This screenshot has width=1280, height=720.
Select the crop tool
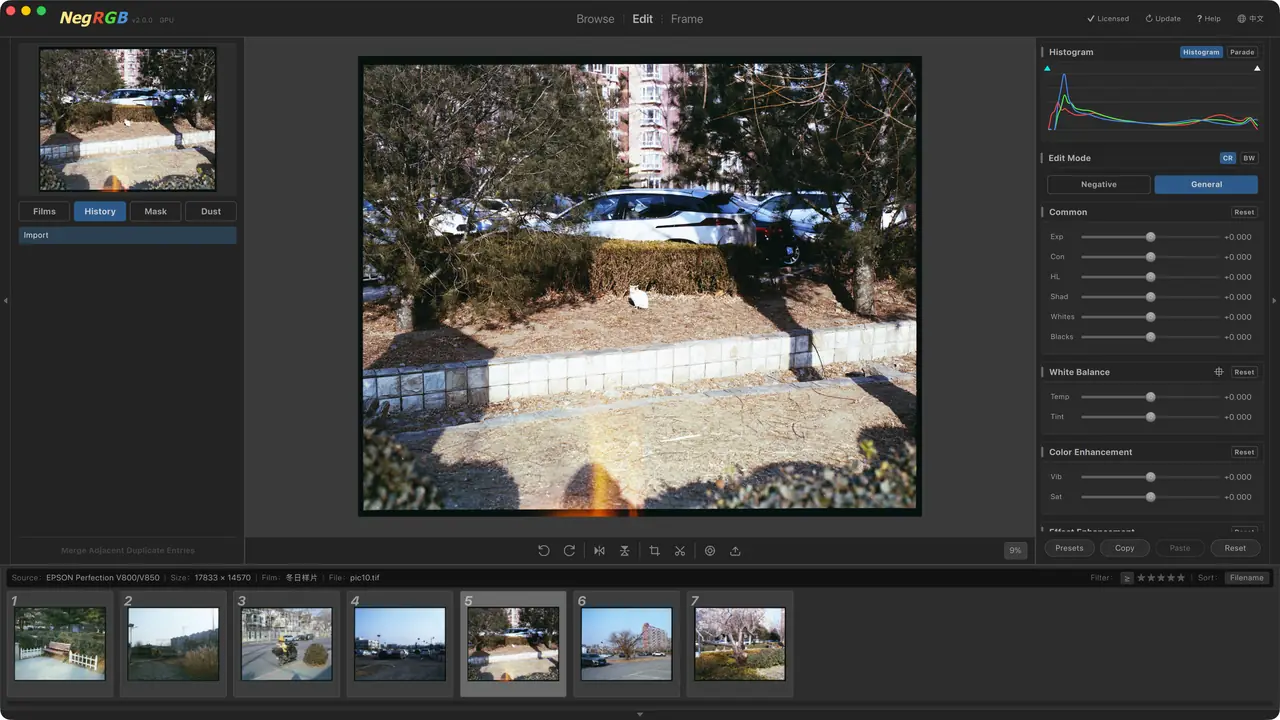point(654,551)
